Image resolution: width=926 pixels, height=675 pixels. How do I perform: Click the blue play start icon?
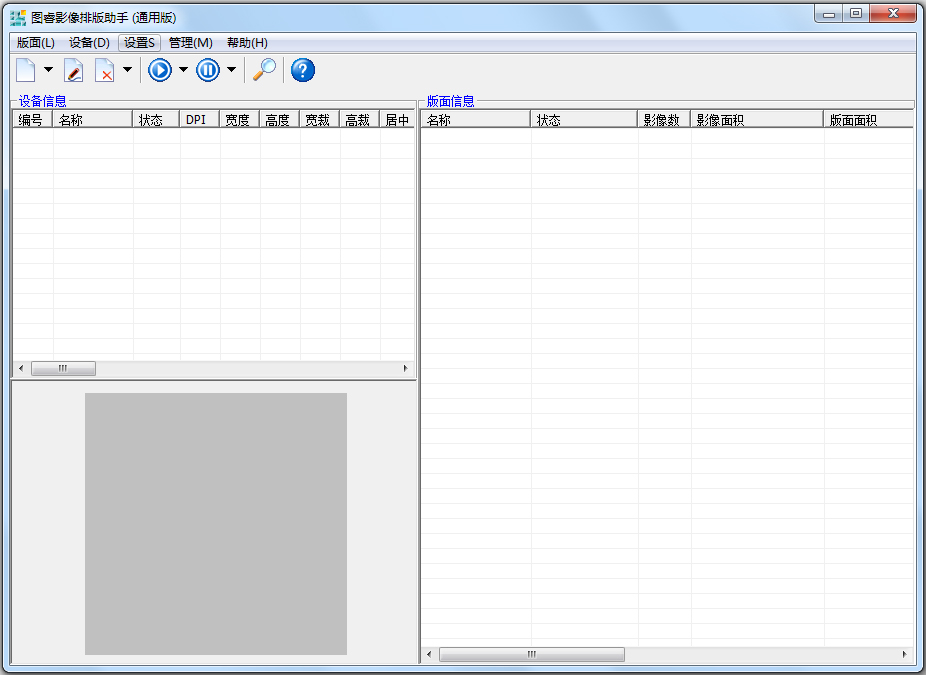pyautogui.click(x=159, y=70)
